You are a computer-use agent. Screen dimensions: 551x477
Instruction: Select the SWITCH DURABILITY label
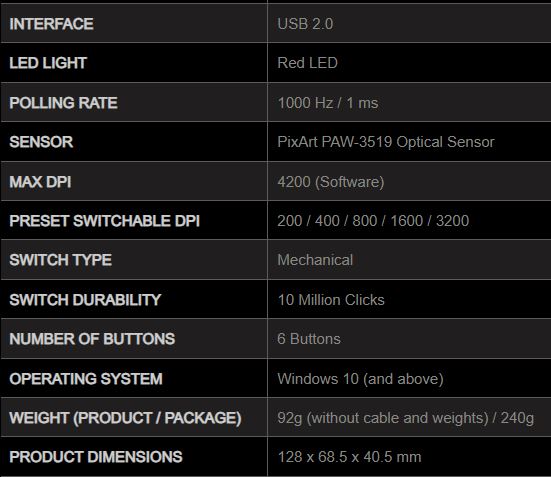[x=85, y=300]
